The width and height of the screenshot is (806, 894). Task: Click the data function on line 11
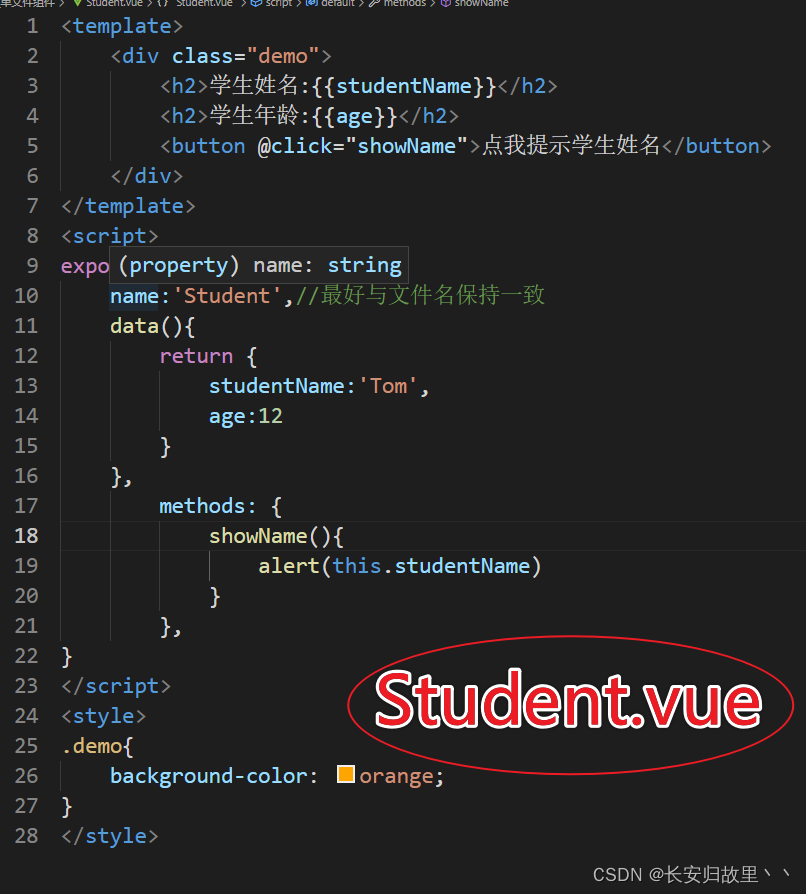point(135,326)
